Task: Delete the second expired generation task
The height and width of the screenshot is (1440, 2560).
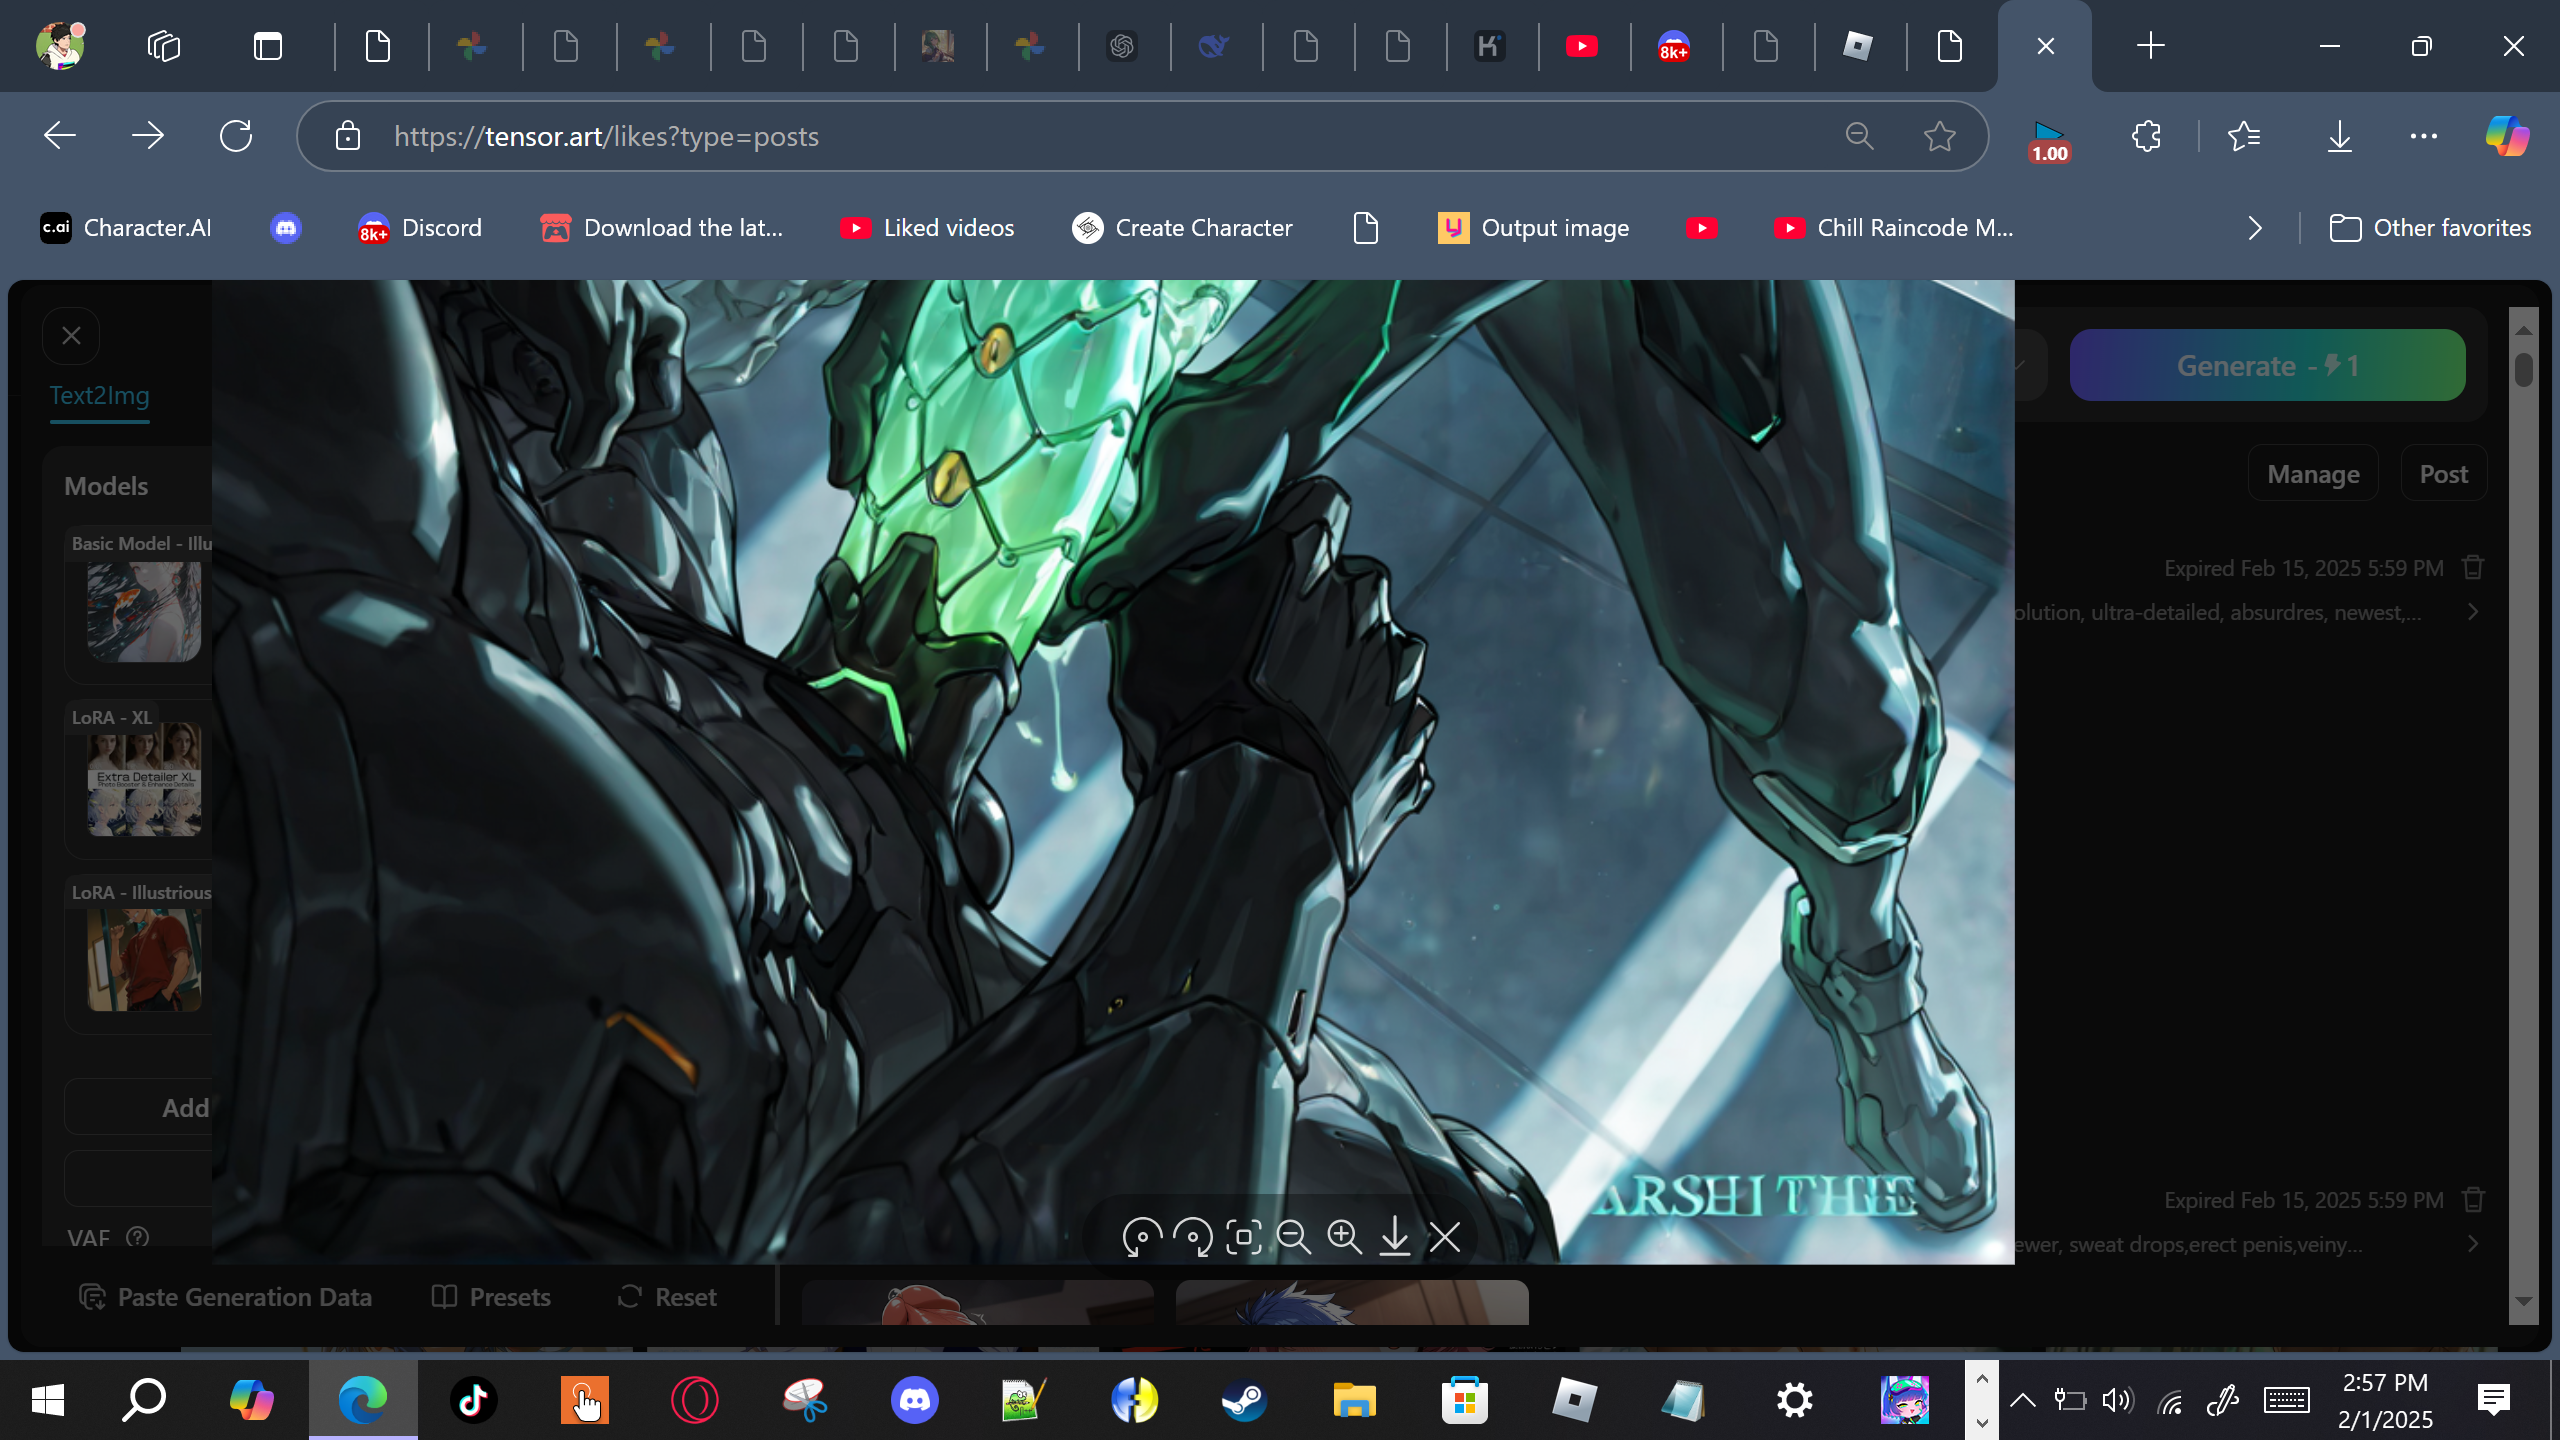Action: (x=2473, y=1200)
